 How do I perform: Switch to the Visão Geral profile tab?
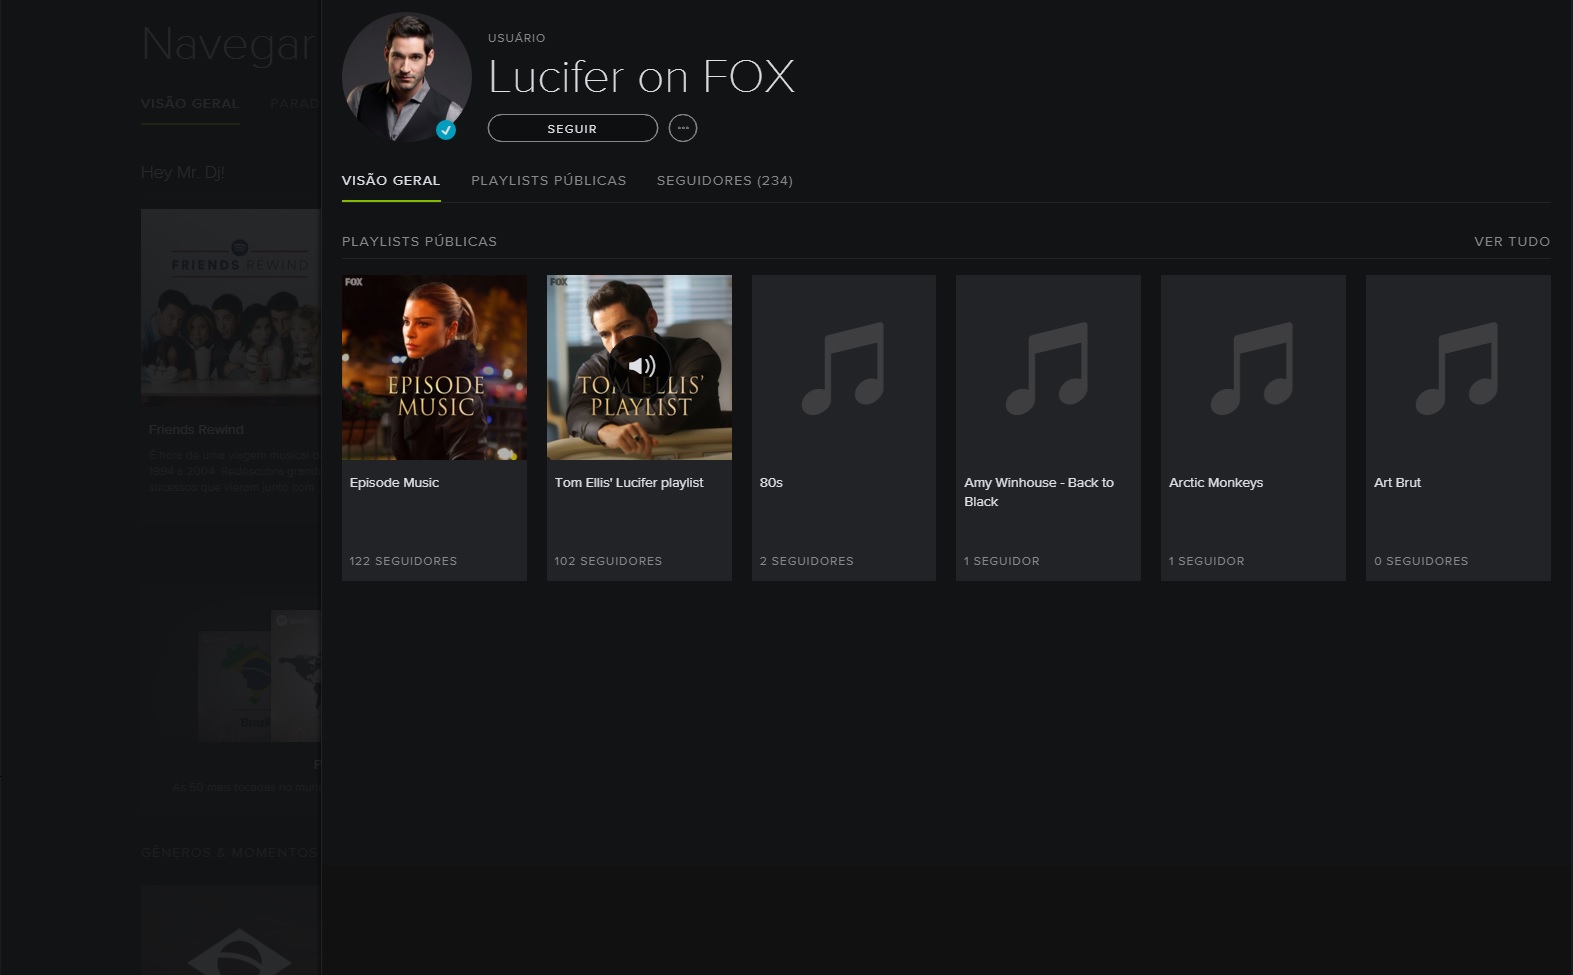391,180
